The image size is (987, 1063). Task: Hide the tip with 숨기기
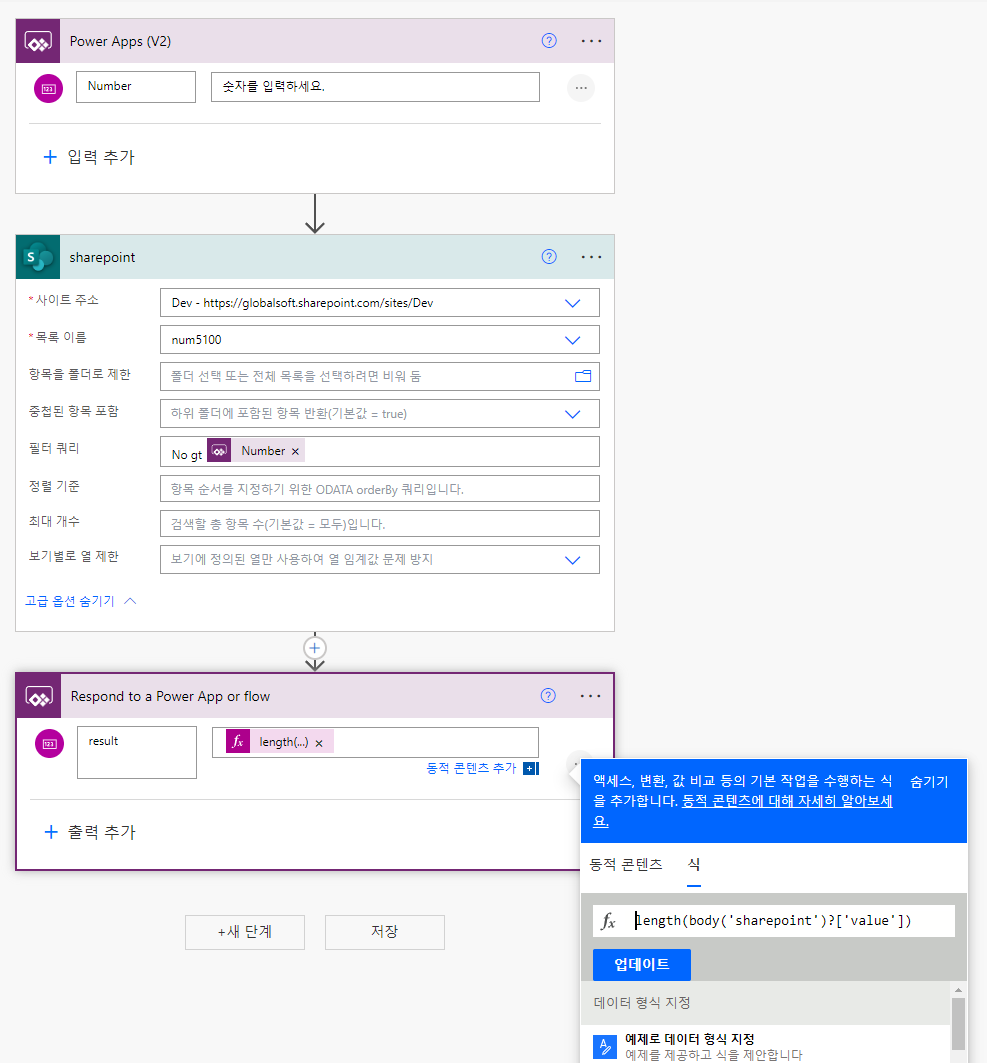click(x=929, y=782)
